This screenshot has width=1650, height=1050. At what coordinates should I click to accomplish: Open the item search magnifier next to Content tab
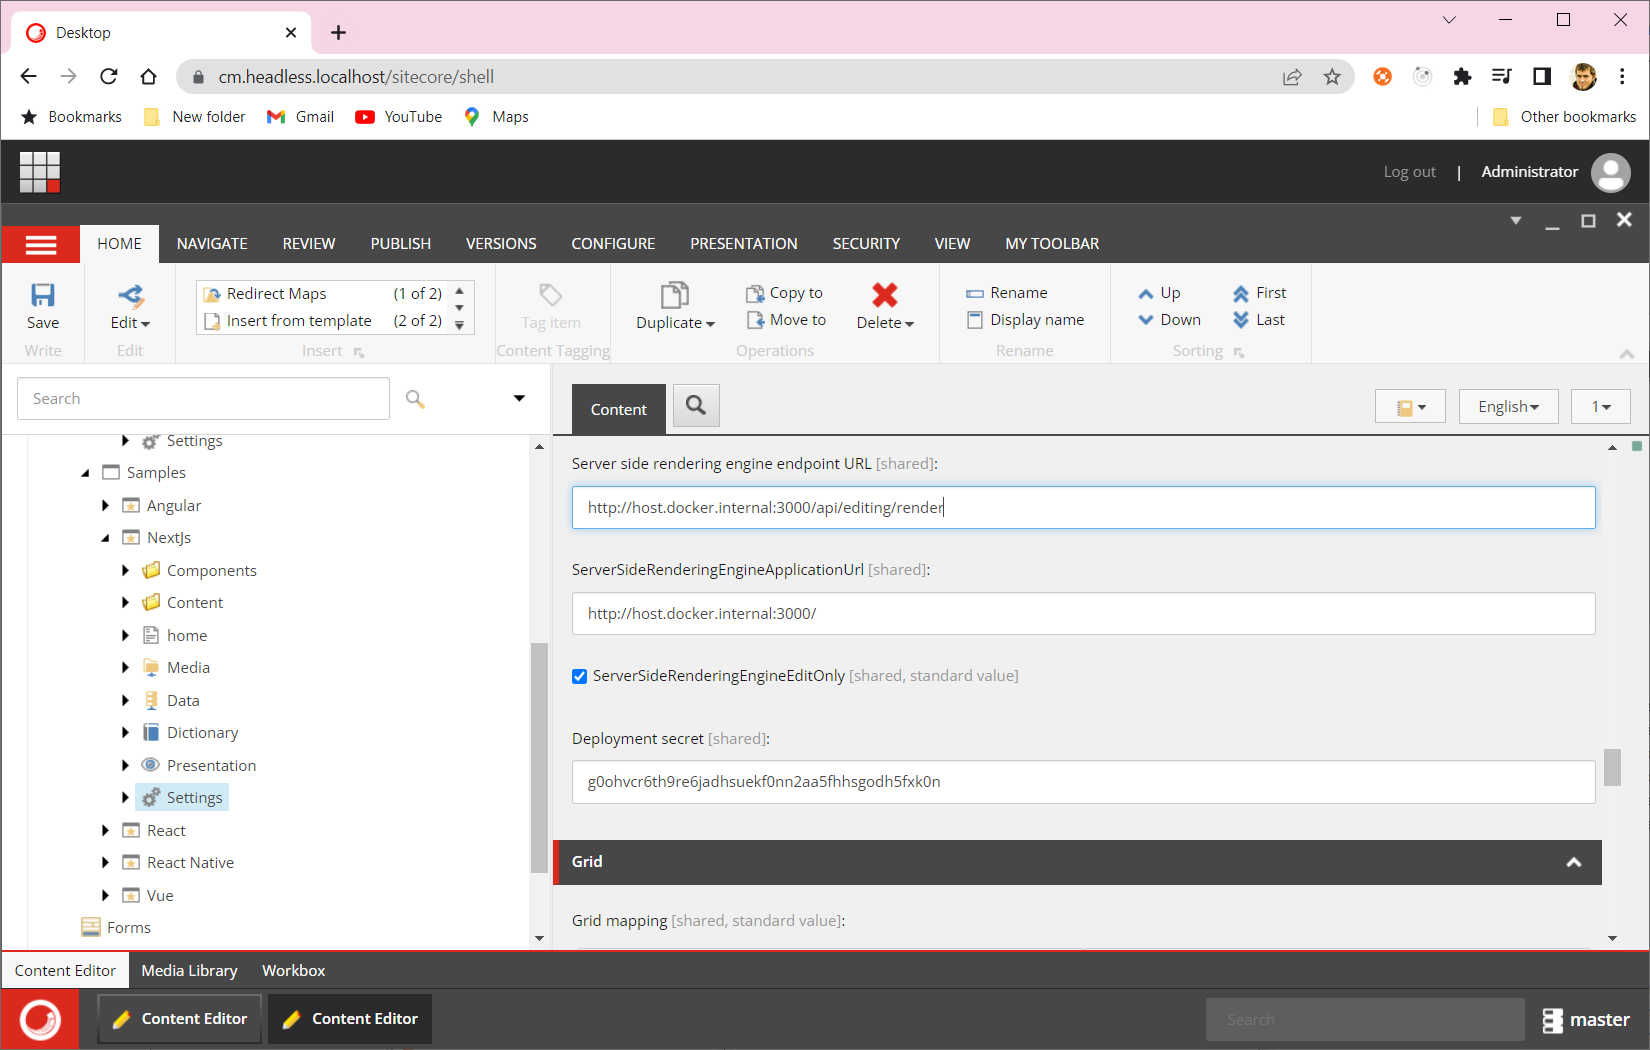696,406
